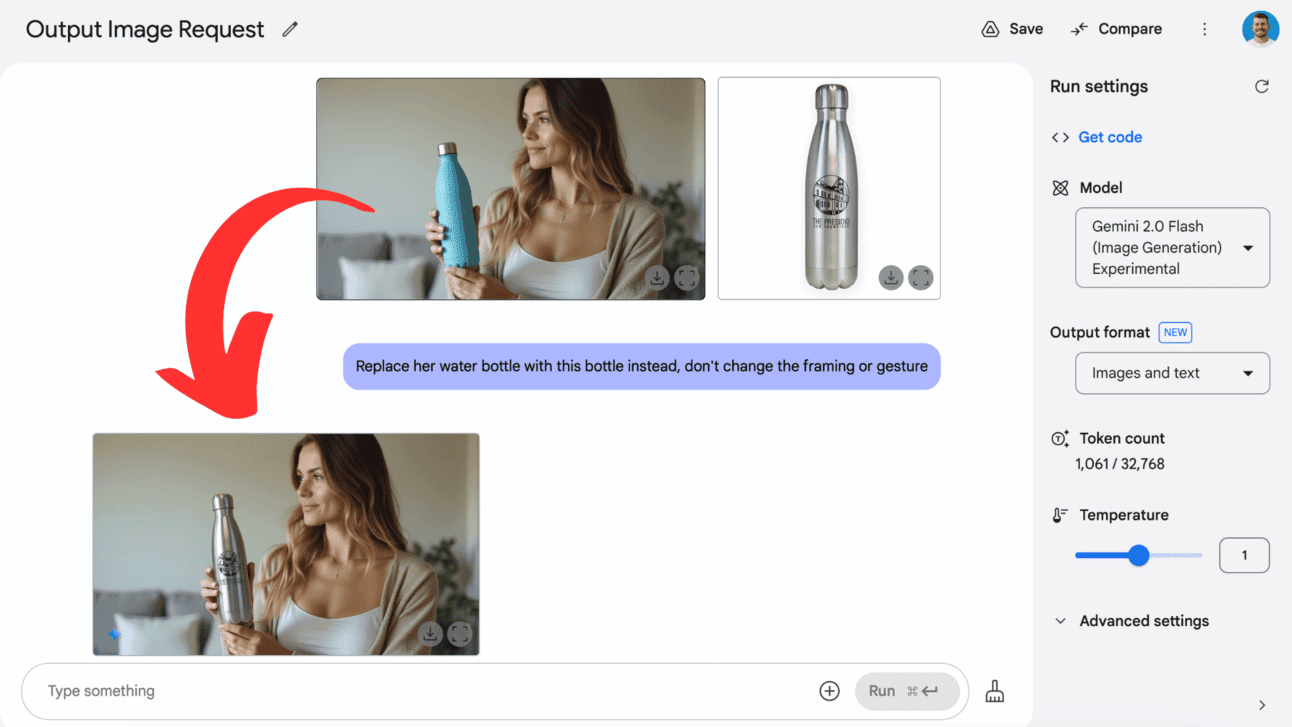Image resolution: width=1292 pixels, height=727 pixels.
Task: Download the woman with blue bottle image
Action: tap(657, 278)
